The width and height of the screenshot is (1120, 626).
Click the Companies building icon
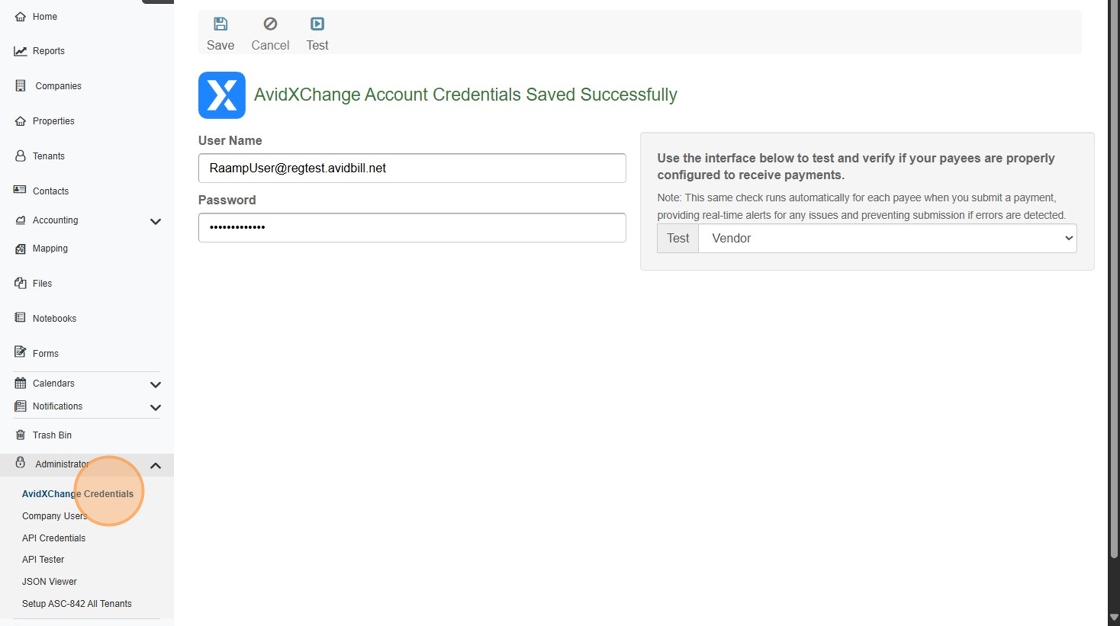(x=20, y=86)
